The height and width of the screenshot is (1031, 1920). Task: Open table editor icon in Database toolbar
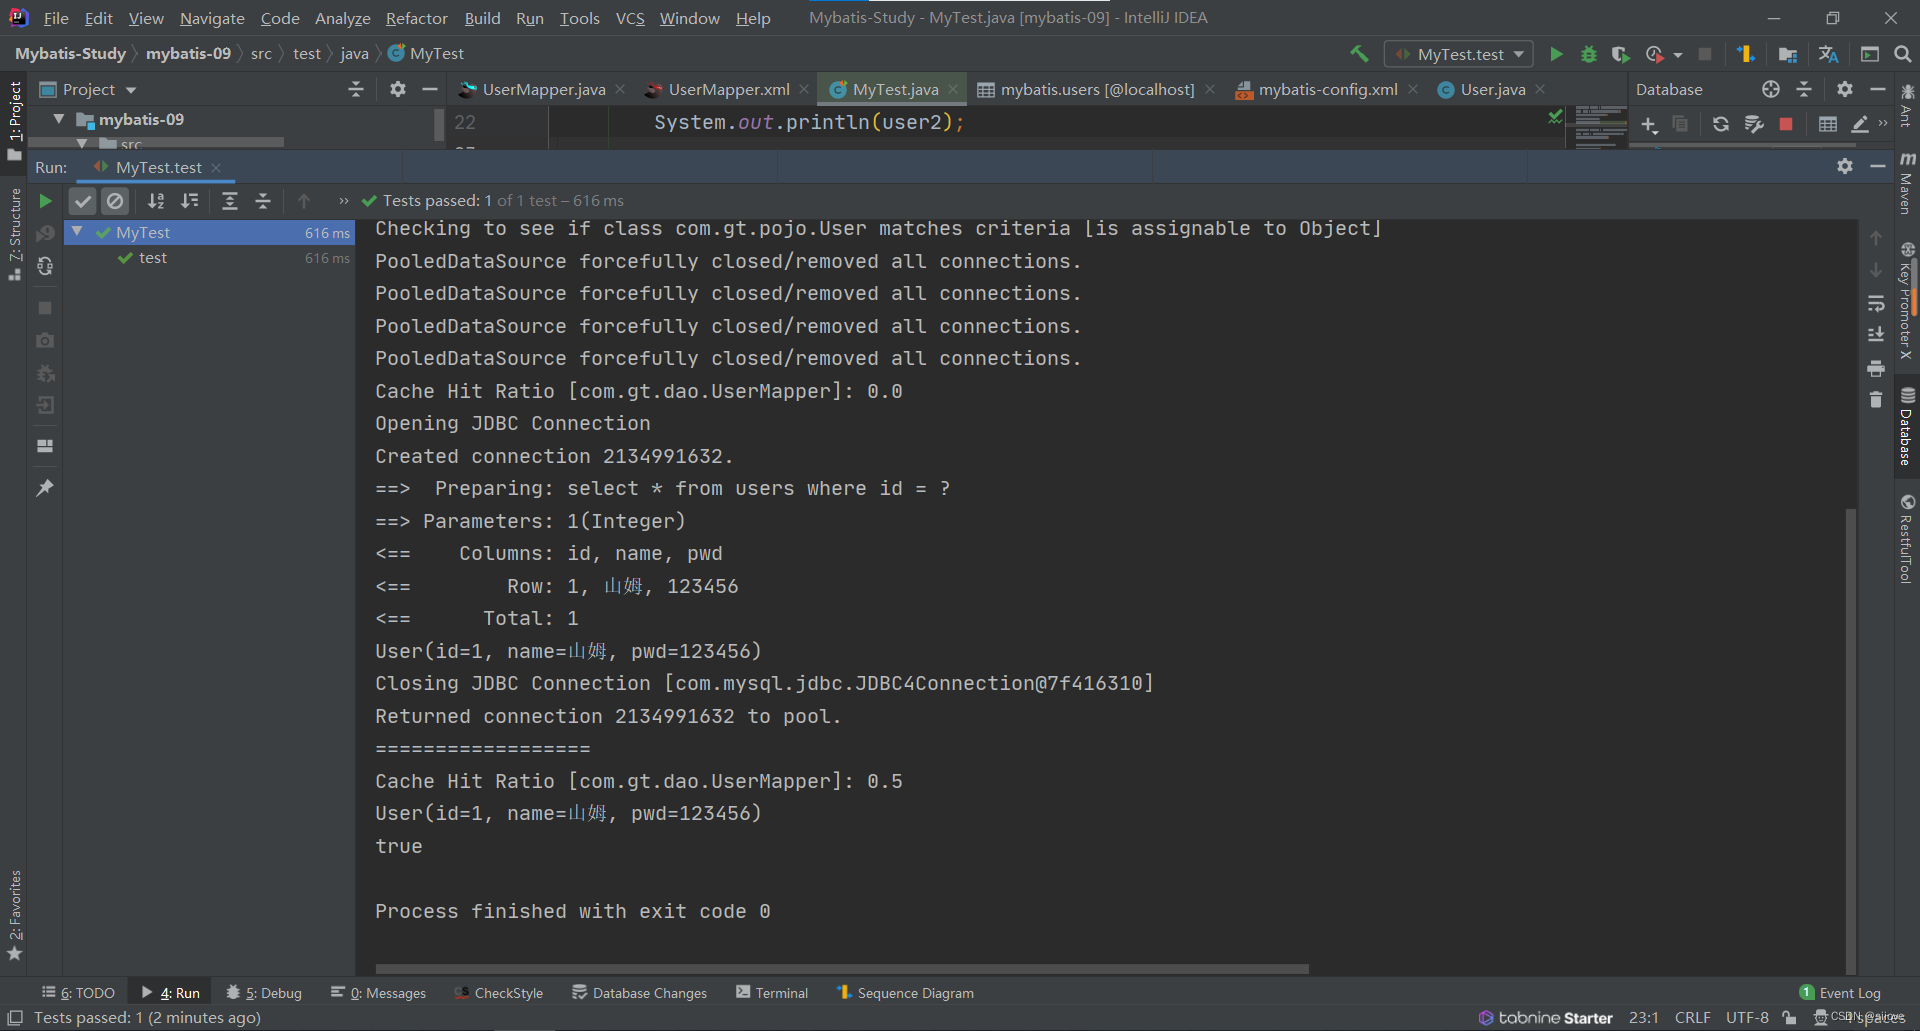pyautogui.click(x=1828, y=124)
